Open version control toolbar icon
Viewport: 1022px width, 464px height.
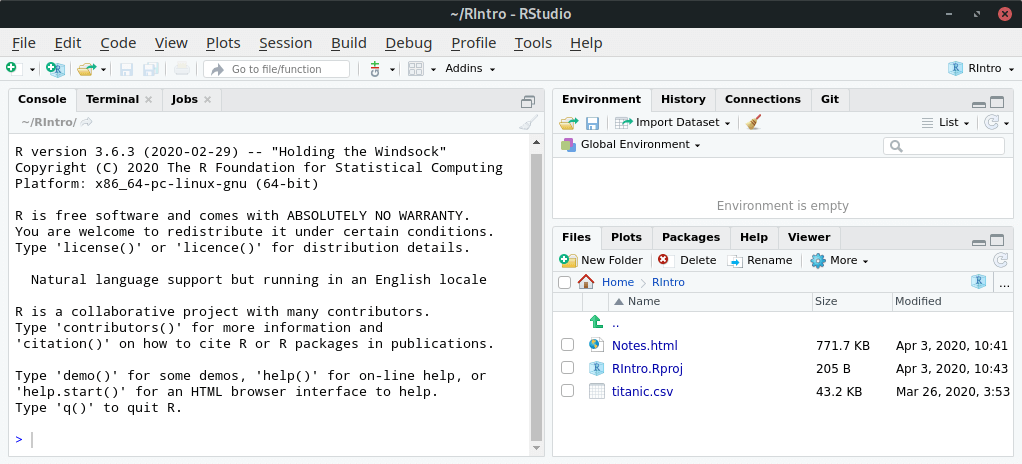click(374, 68)
